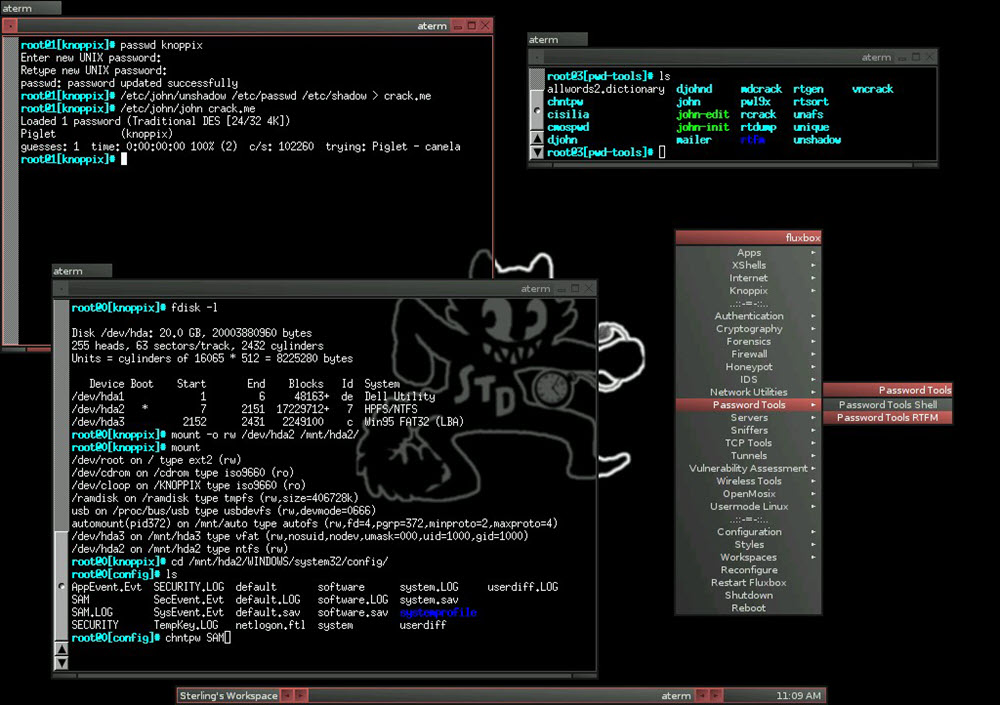
Task: Expand submenu arrow for Servers
Action: [x=813, y=418]
